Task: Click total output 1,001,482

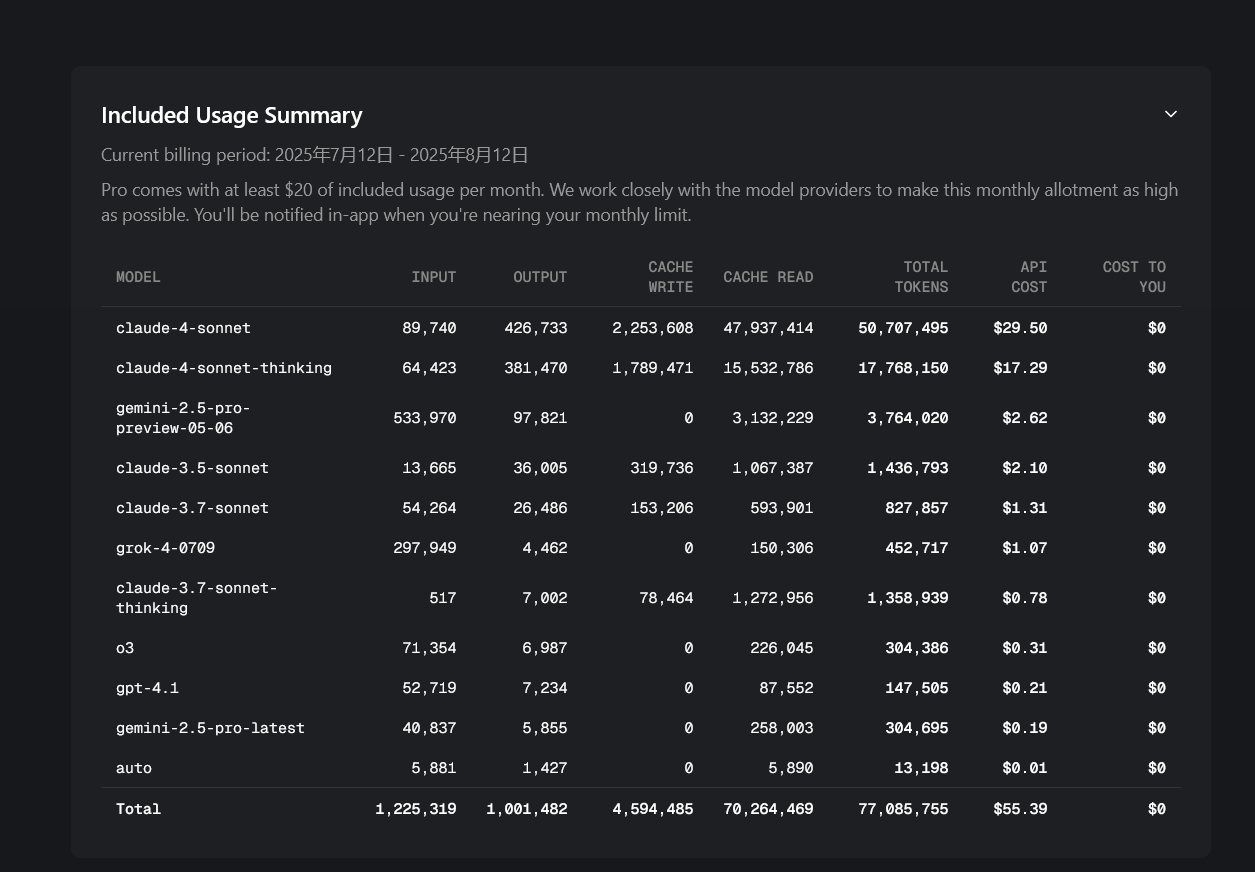Action: 527,809
